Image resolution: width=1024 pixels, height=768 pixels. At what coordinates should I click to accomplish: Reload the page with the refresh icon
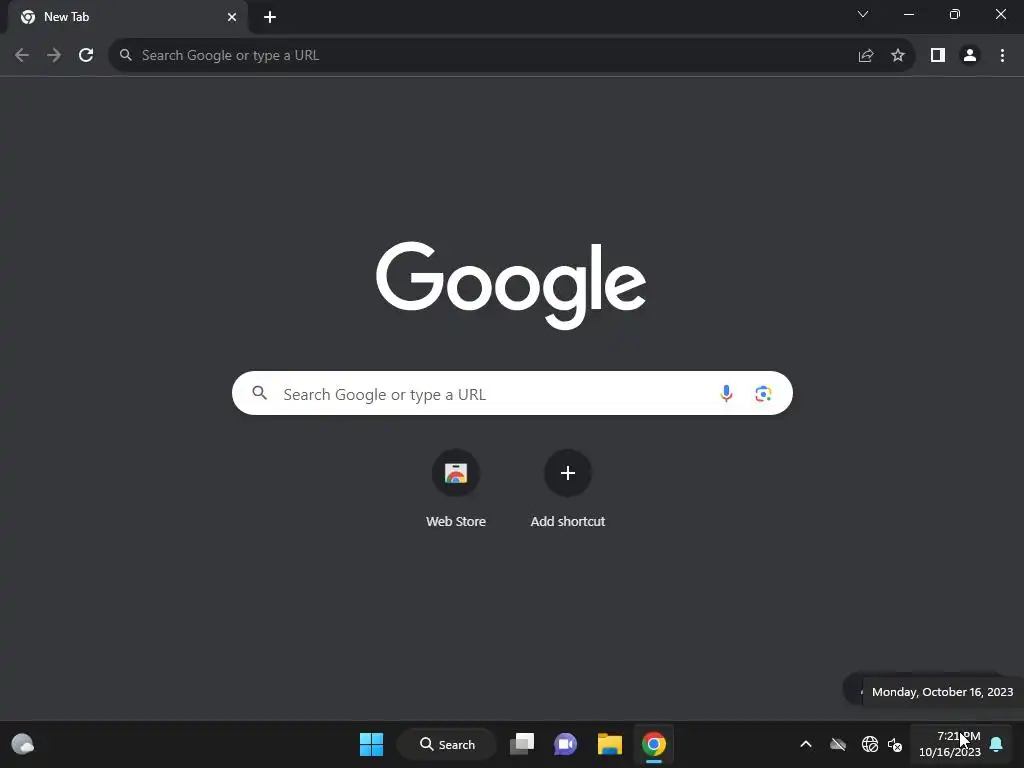click(86, 56)
